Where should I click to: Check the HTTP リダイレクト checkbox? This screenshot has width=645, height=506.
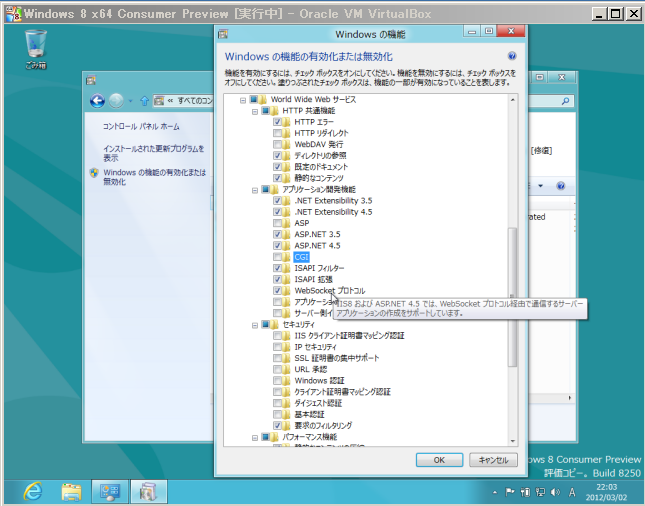277,133
